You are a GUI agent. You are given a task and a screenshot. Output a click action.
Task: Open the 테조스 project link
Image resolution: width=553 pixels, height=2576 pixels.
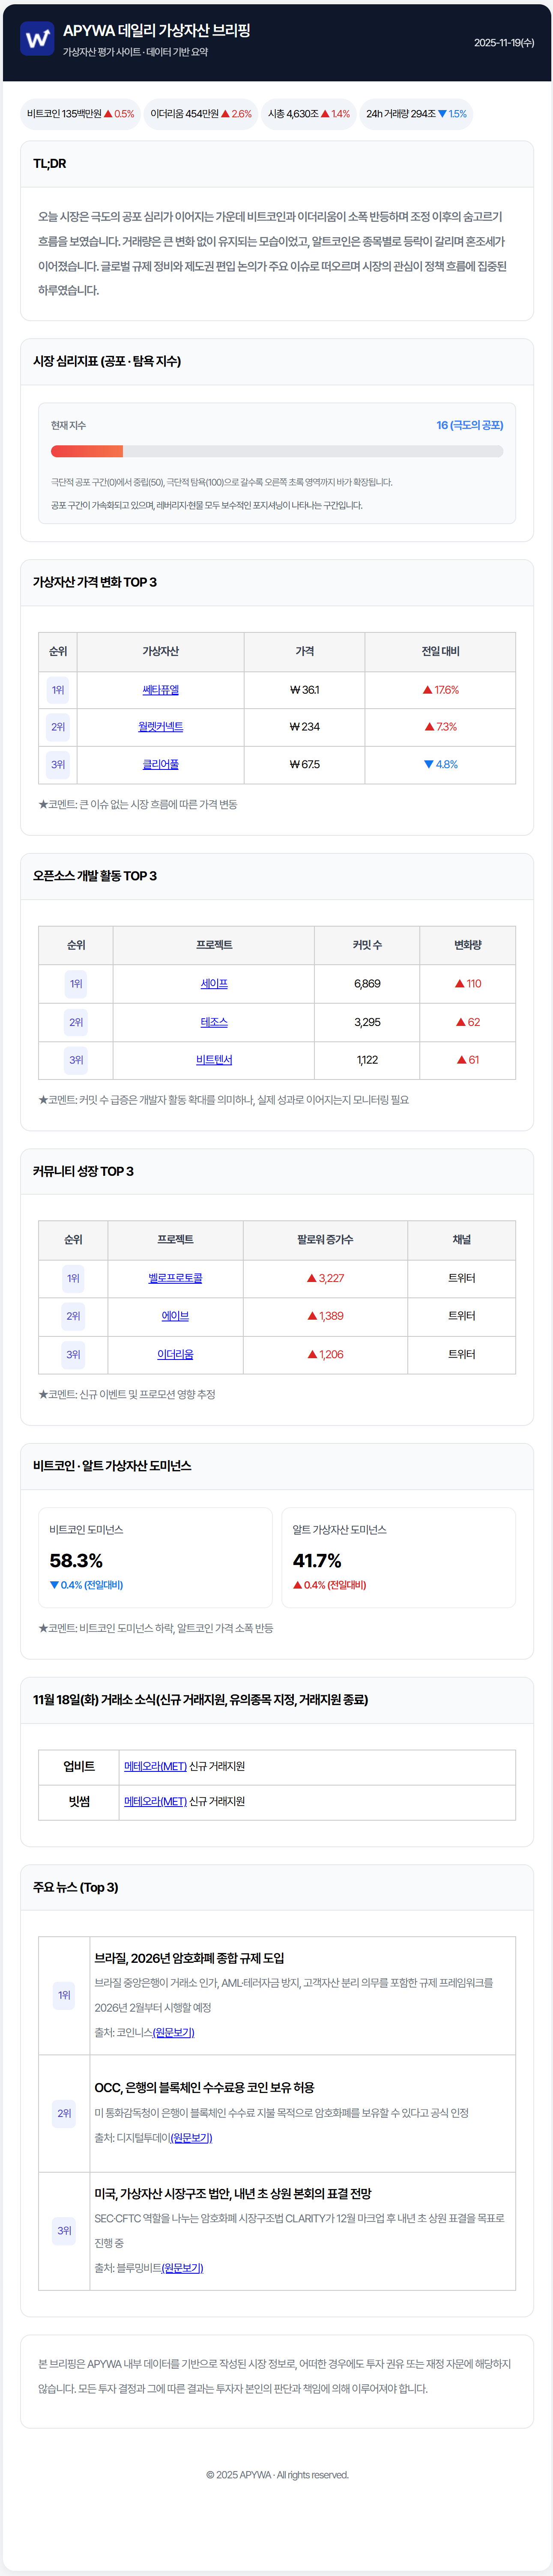click(214, 1022)
